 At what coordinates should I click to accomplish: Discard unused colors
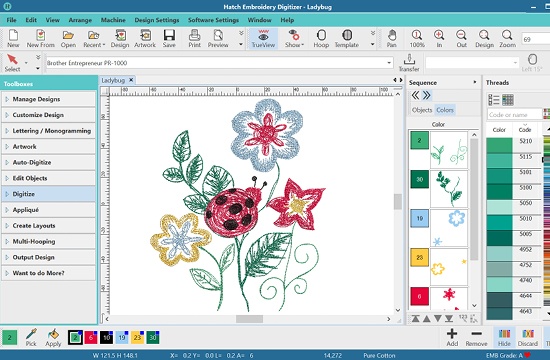(528, 338)
